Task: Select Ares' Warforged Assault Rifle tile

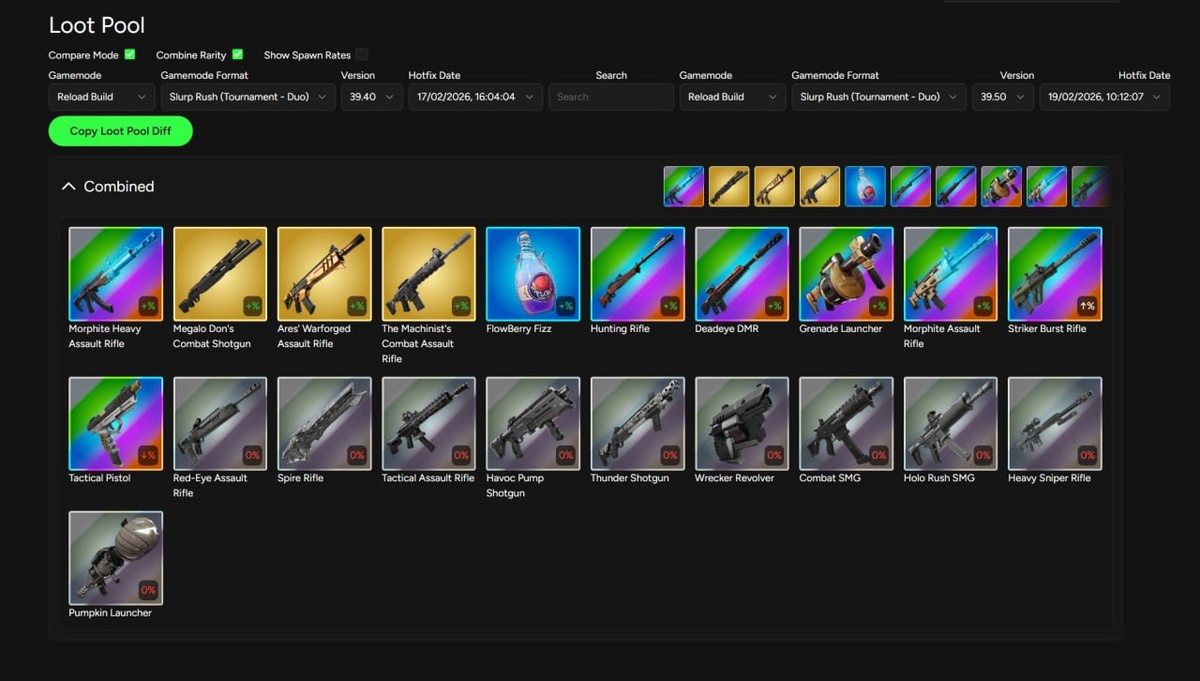Action: point(324,274)
